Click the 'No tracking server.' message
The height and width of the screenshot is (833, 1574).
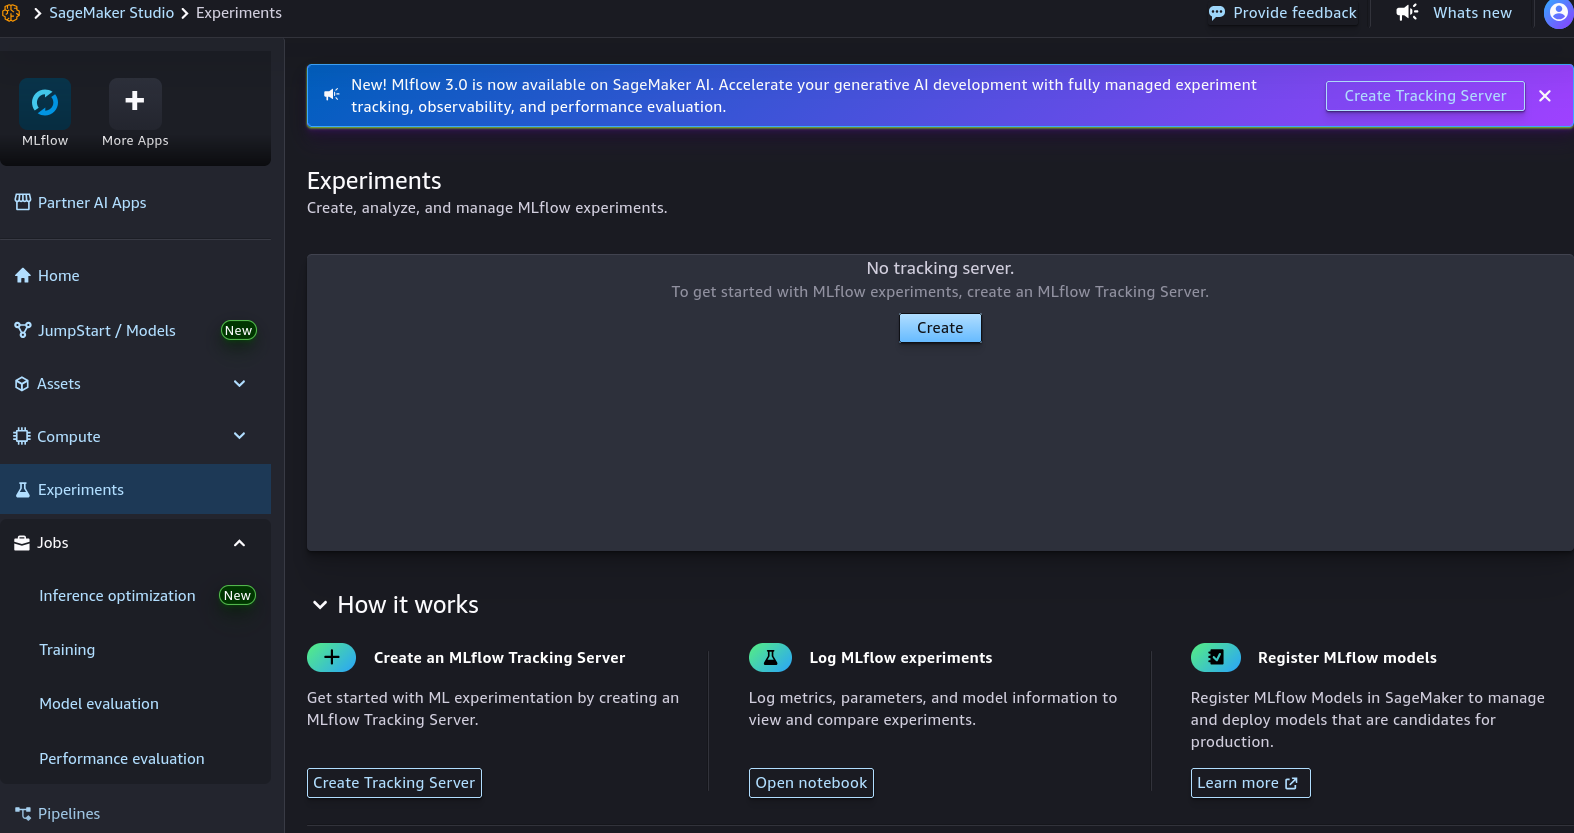click(x=940, y=268)
